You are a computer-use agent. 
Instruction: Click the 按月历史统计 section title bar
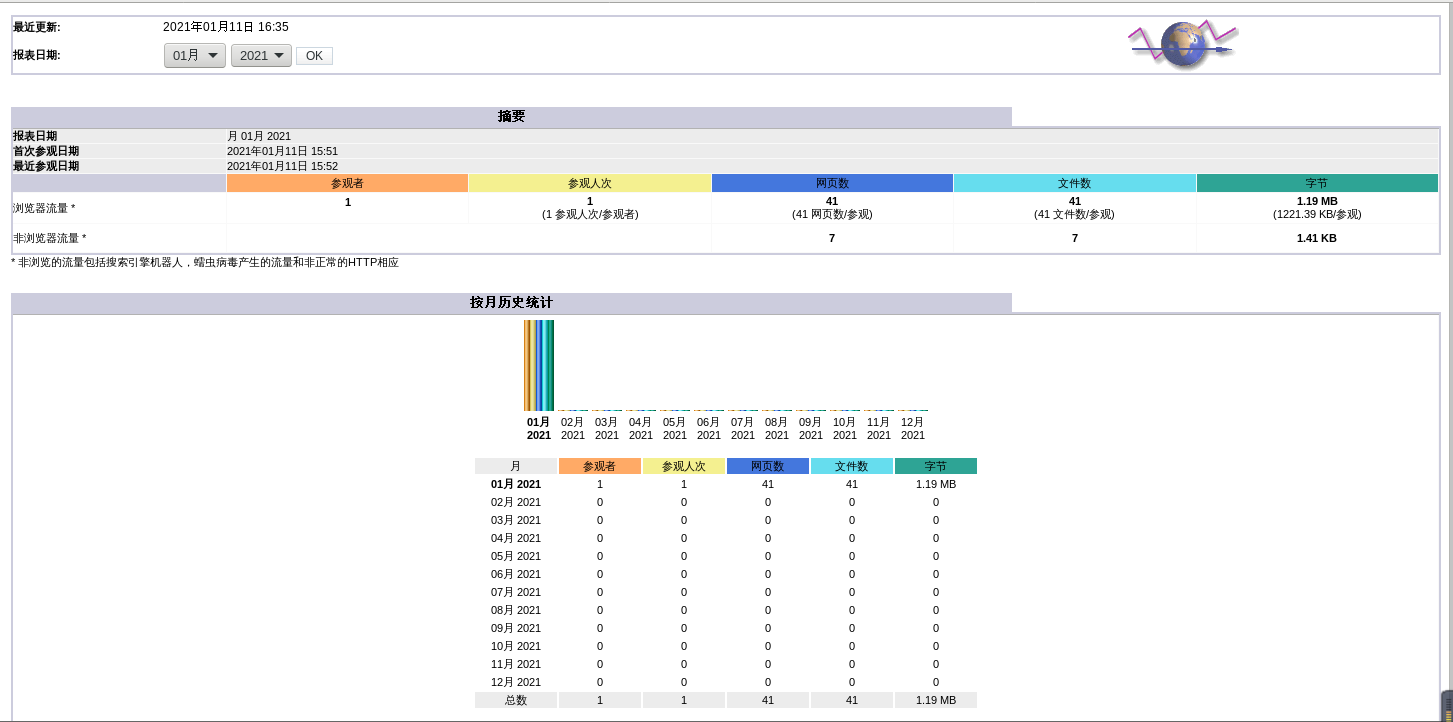[x=511, y=302]
